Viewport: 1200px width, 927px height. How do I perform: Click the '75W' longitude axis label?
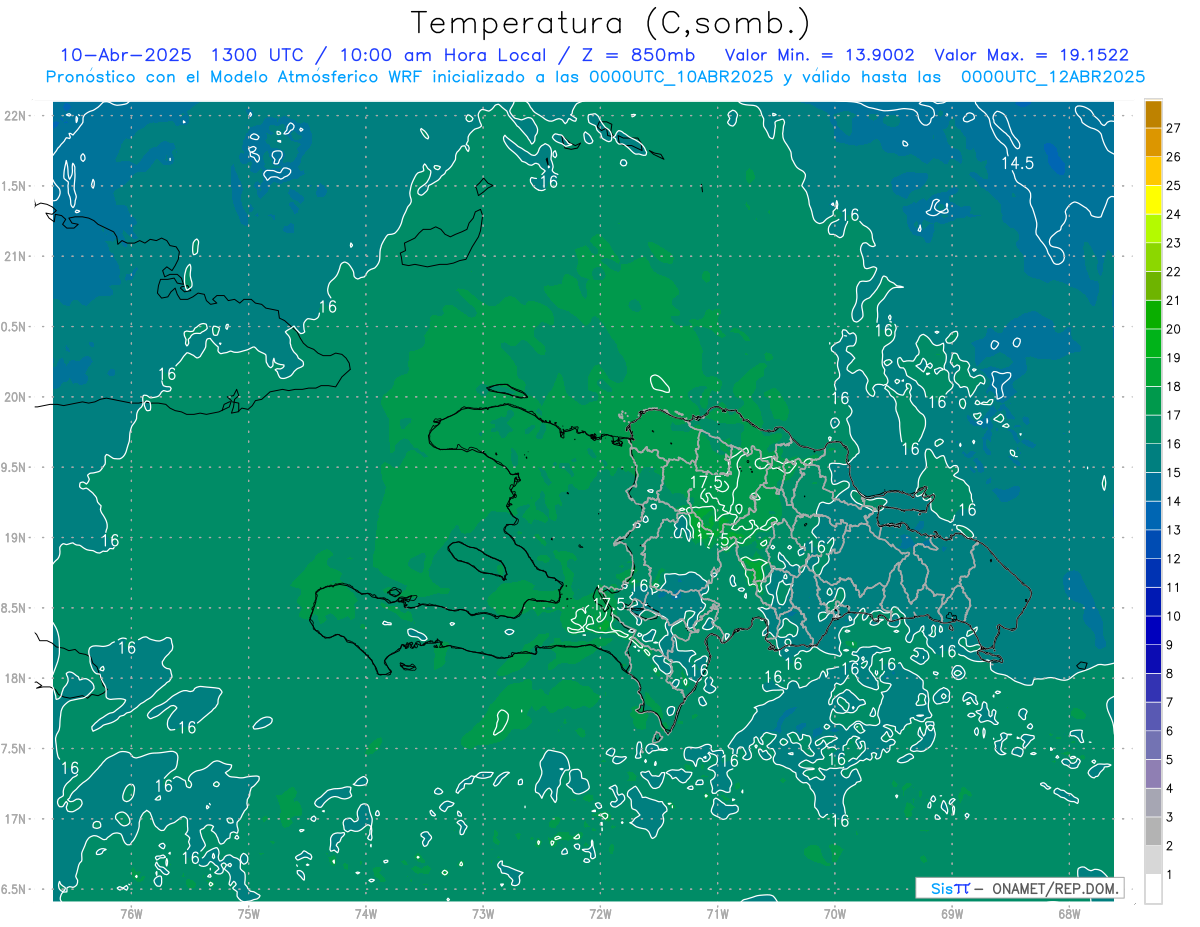point(248,914)
